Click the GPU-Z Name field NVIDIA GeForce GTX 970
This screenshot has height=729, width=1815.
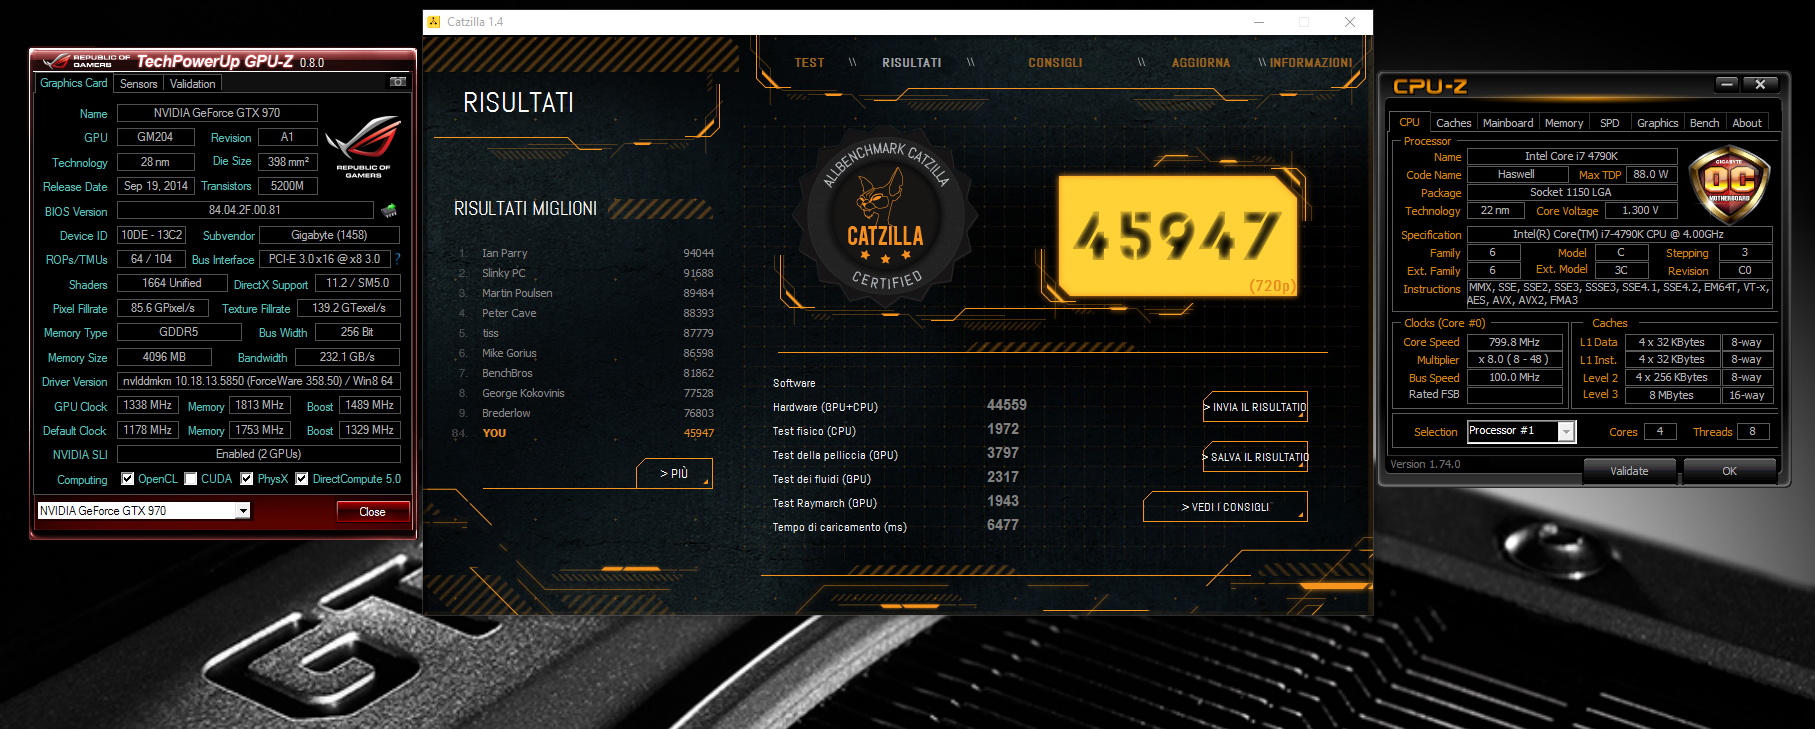(217, 113)
